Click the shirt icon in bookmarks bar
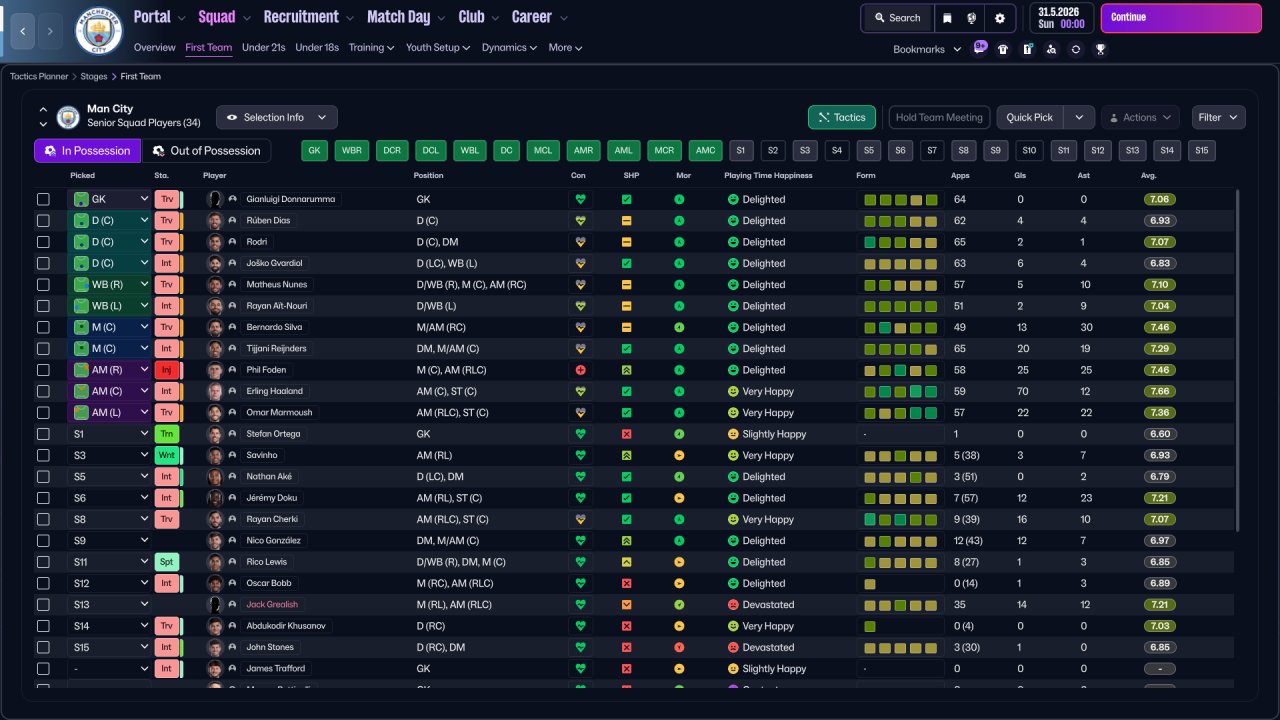The height and width of the screenshot is (720, 1280). coord(1003,49)
